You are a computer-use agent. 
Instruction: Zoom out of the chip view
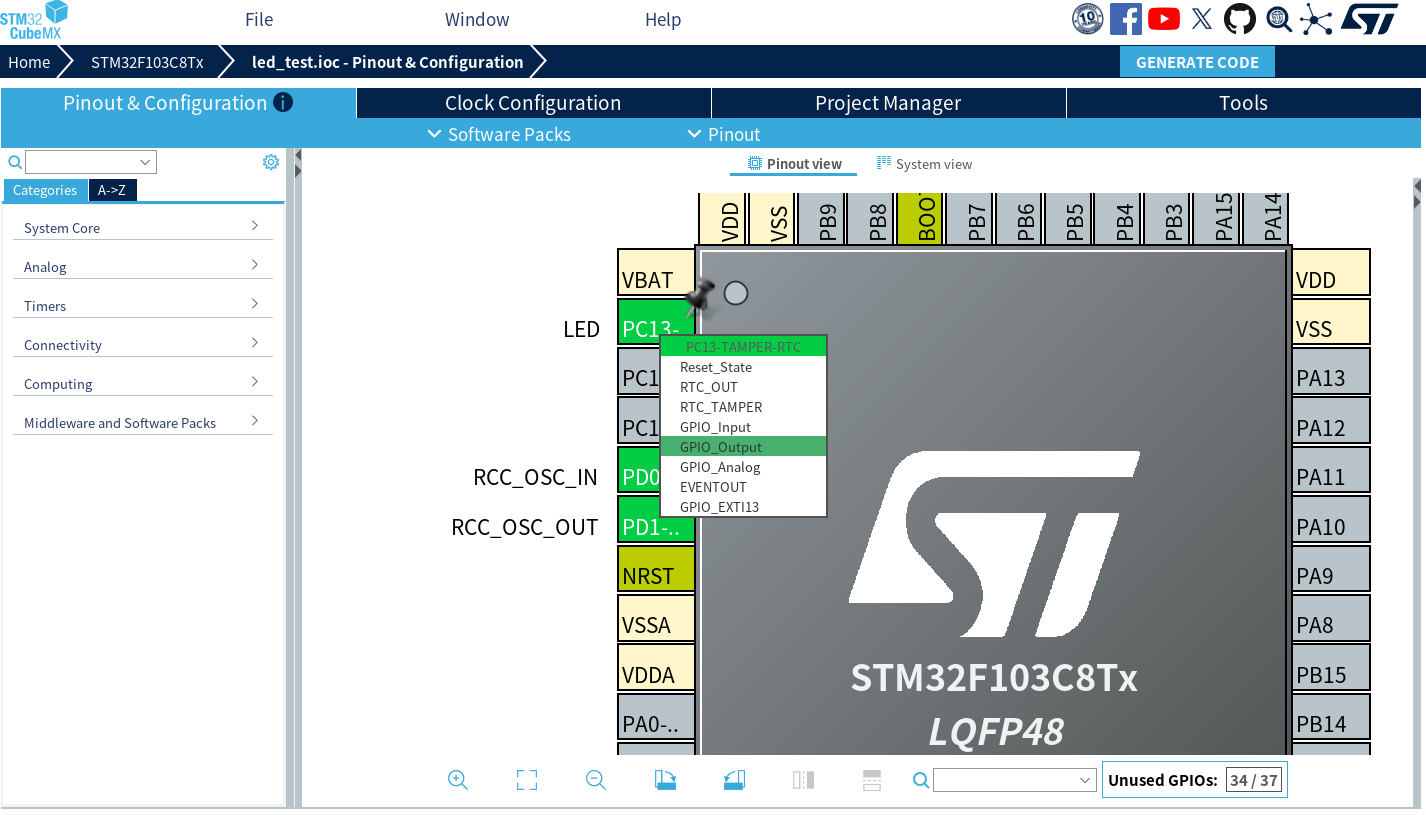(596, 780)
